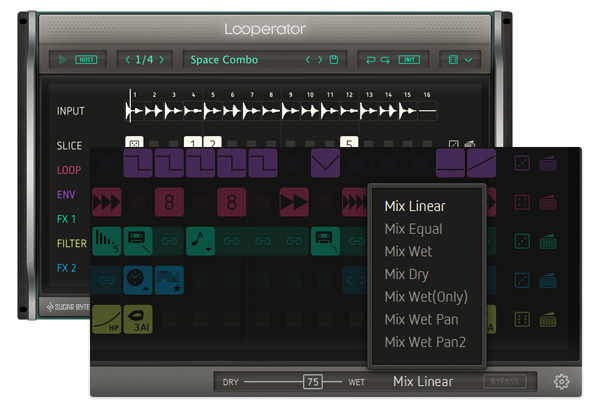Screen dimensions: 600x400
Task: Click the blue link cell beside the clock cell
Action: pos(107,280)
